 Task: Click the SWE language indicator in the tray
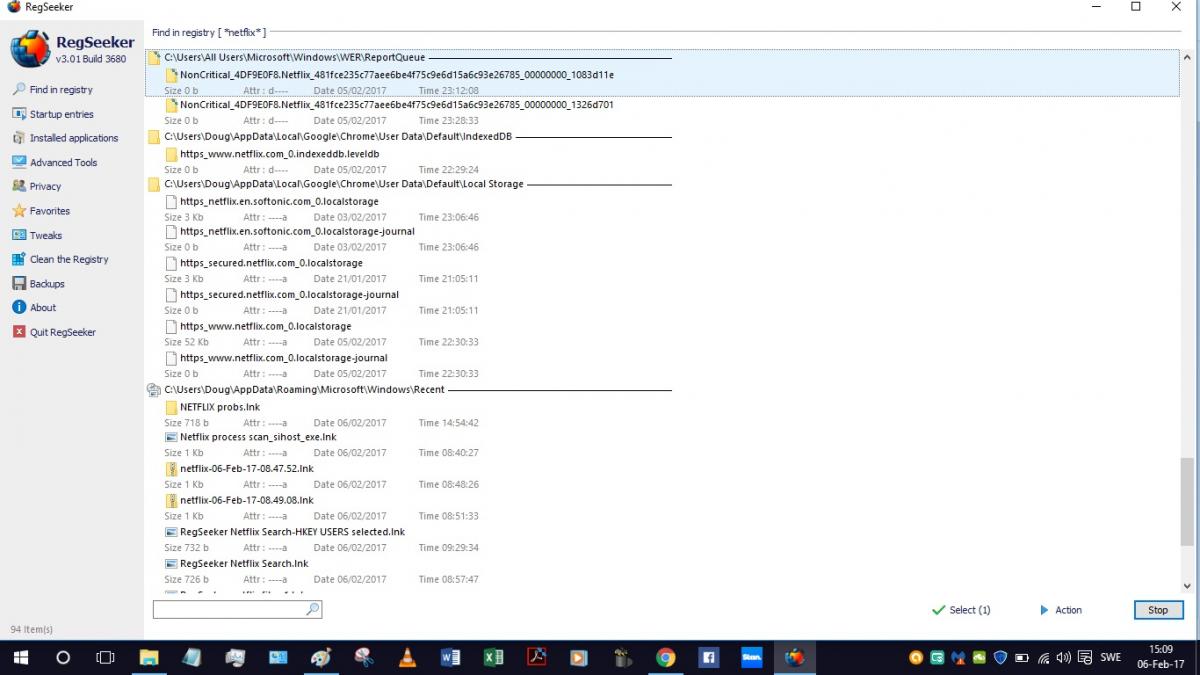click(1110, 658)
